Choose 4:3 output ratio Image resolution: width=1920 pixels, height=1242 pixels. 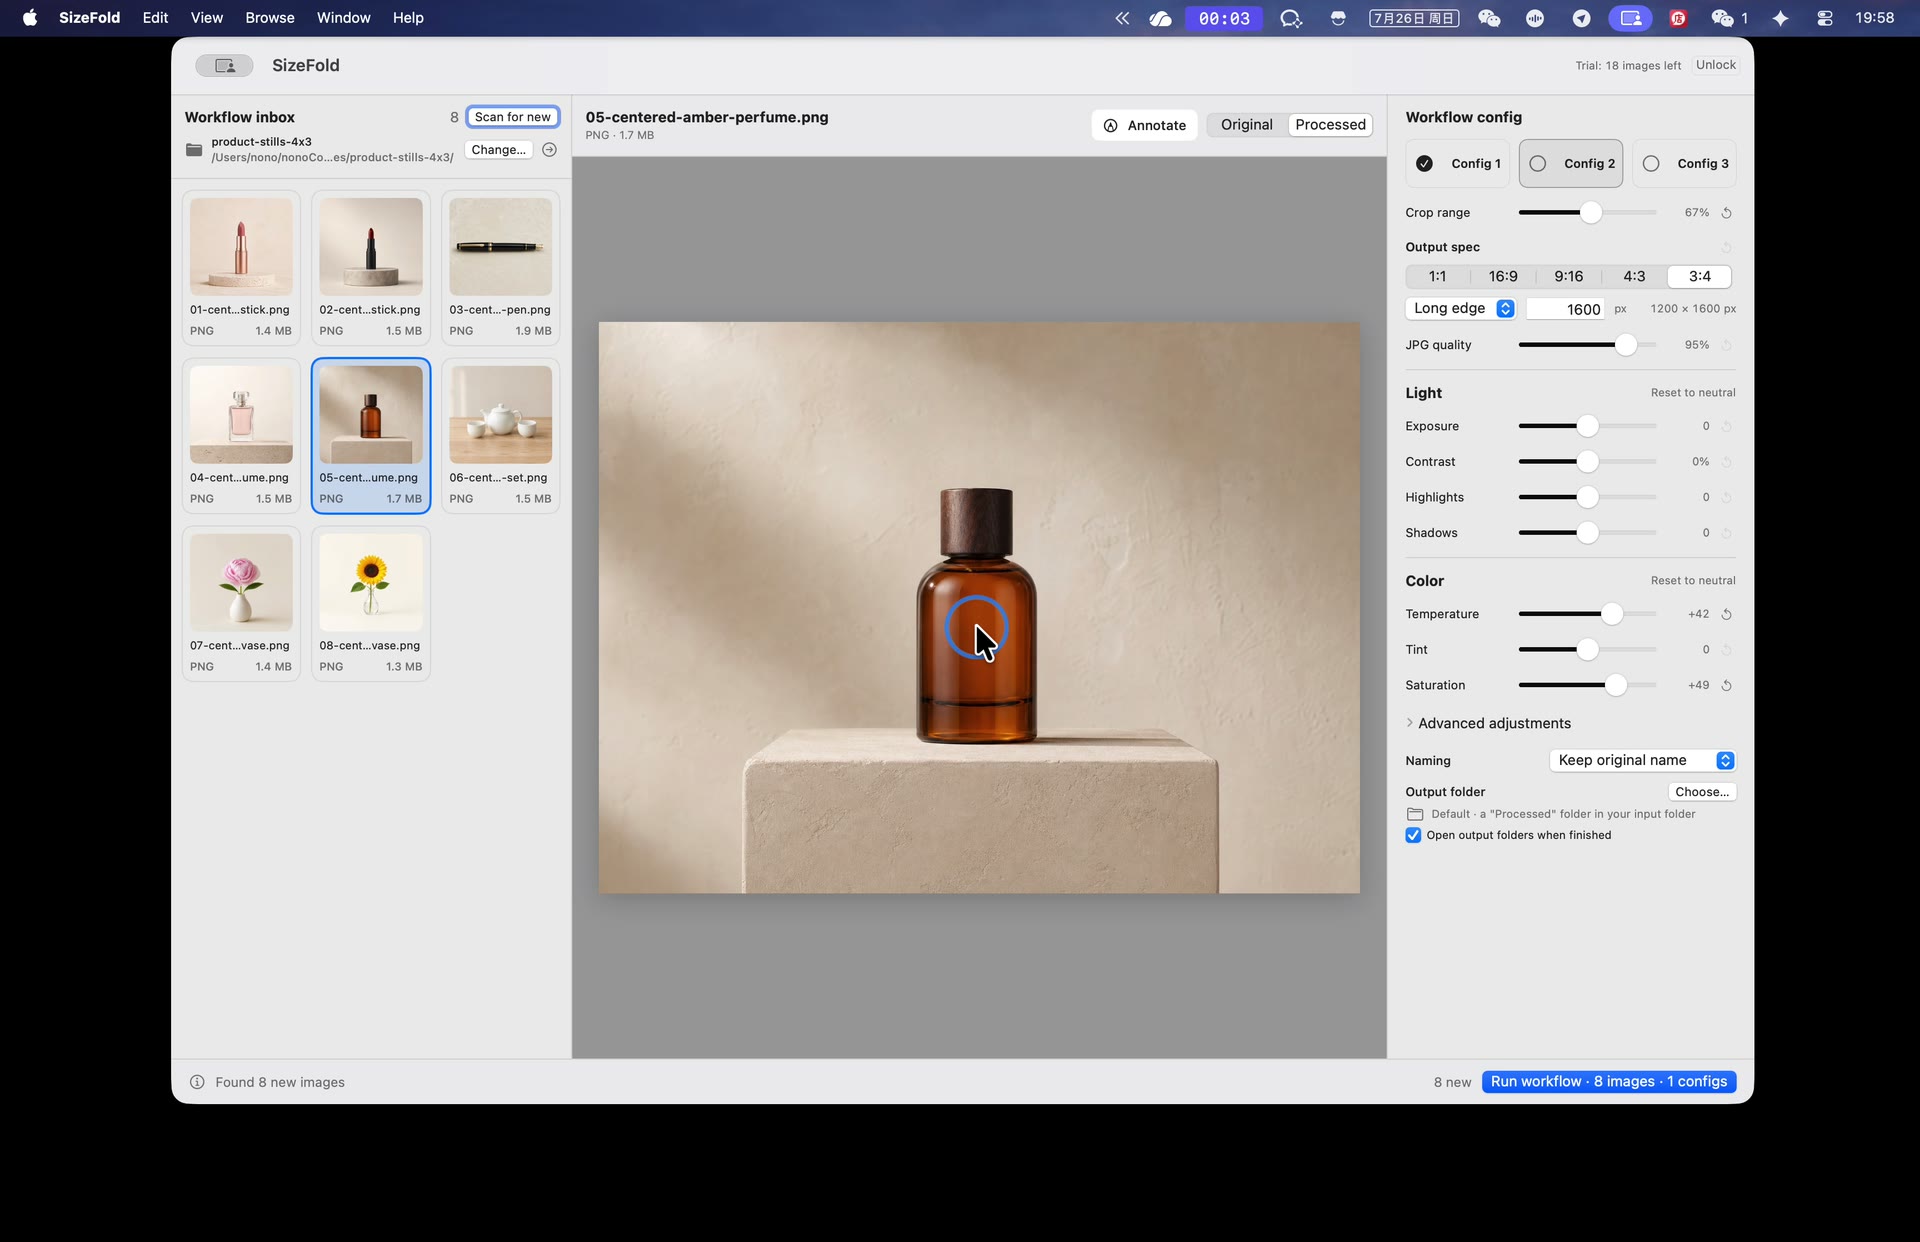tap(1634, 277)
